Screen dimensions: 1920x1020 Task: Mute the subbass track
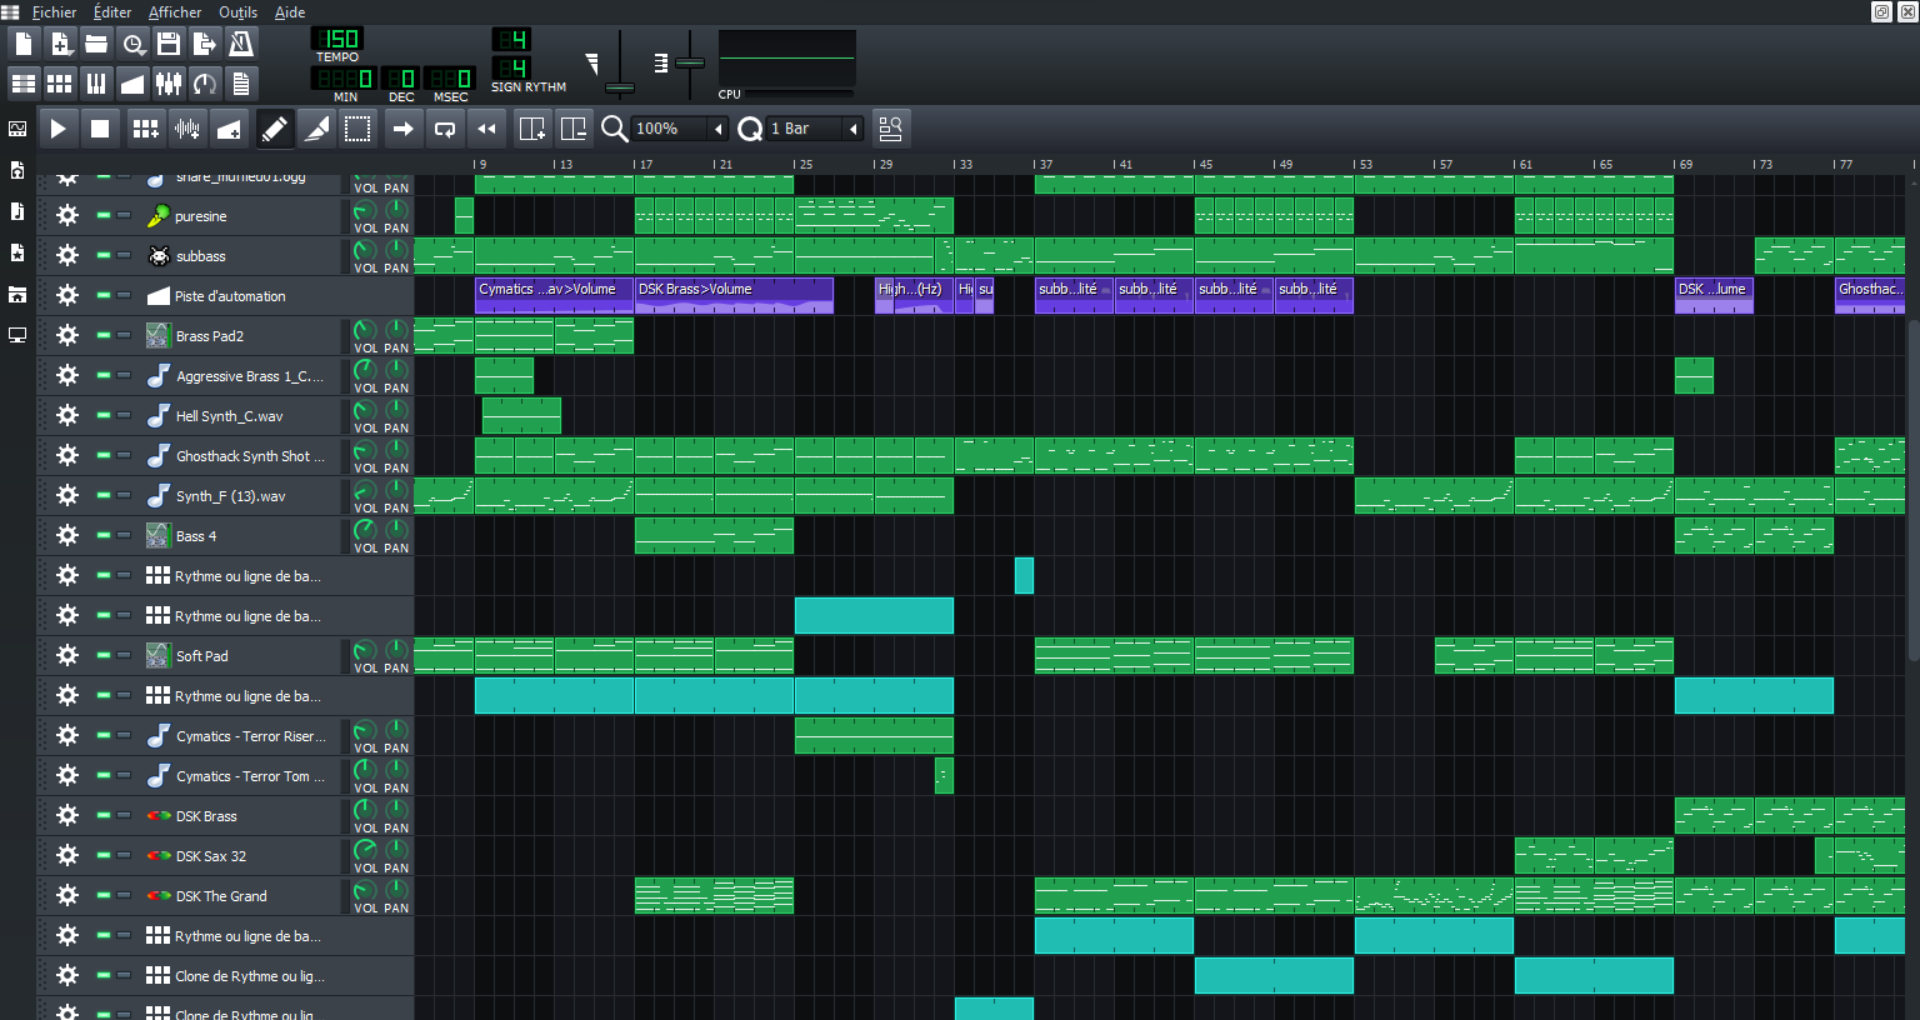pyautogui.click(x=103, y=255)
